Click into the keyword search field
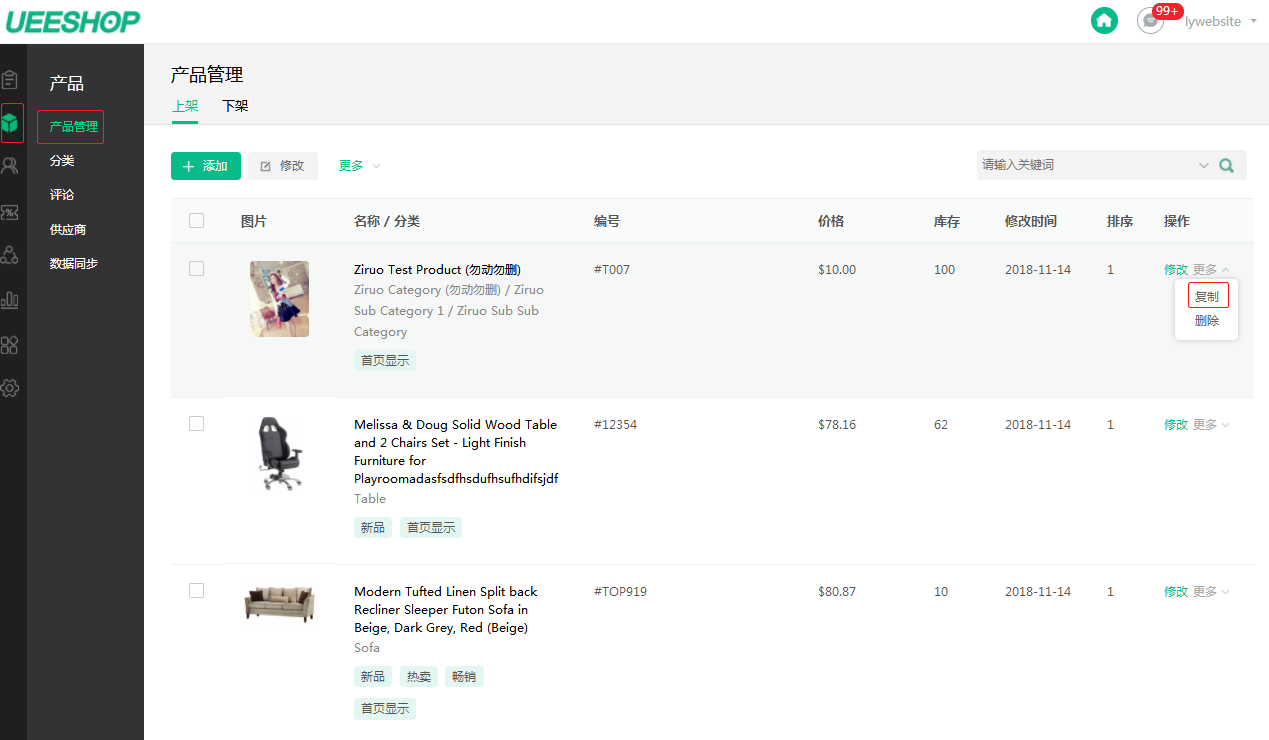1269x740 pixels. 1086,165
